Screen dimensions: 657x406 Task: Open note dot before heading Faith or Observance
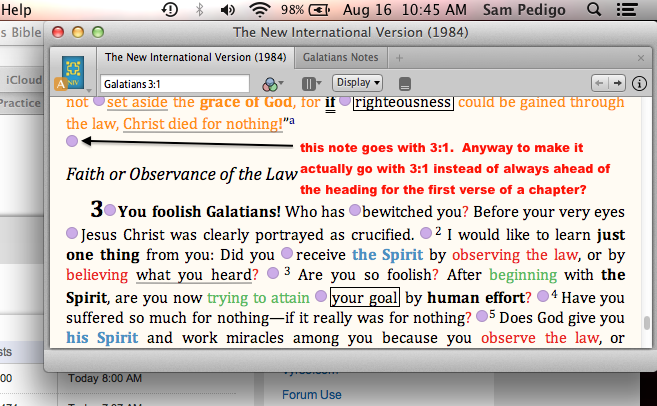72,141
